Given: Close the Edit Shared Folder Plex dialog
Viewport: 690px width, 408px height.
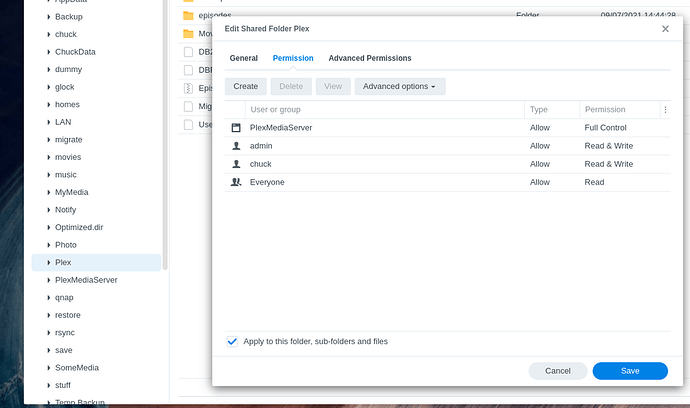Looking at the screenshot, I should point(665,29).
